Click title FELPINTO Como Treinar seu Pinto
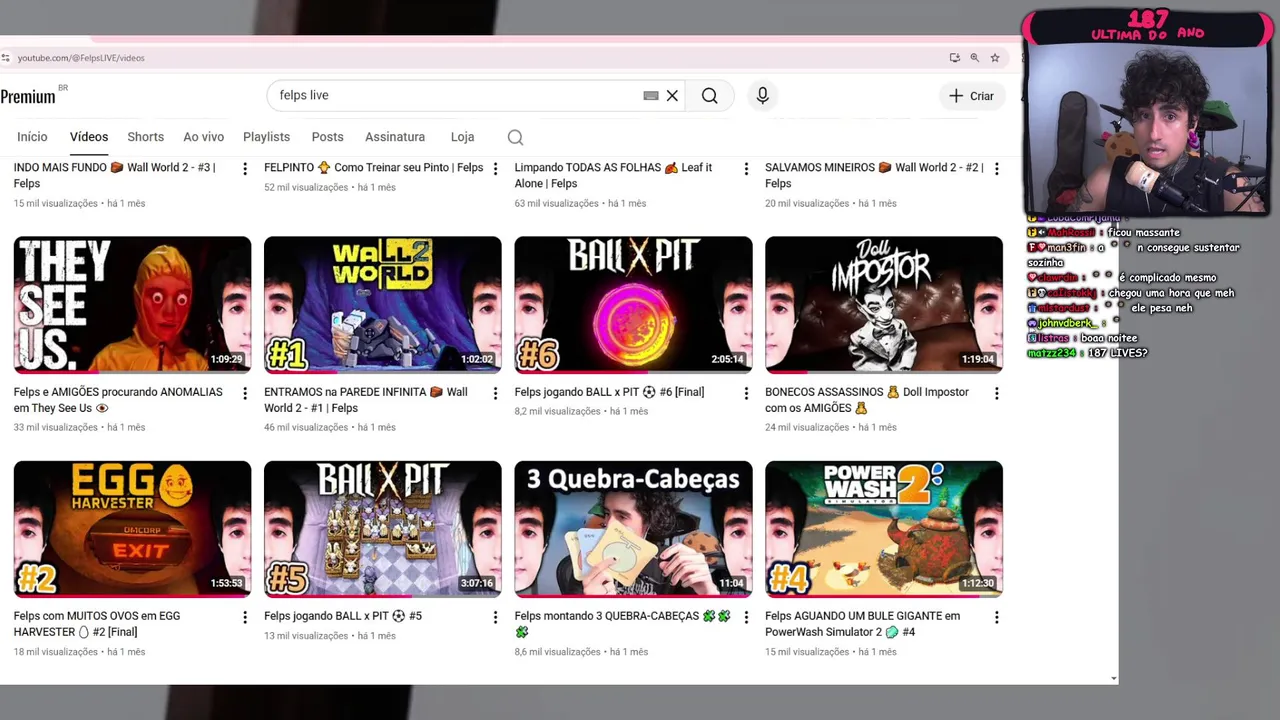 point(374,168)
